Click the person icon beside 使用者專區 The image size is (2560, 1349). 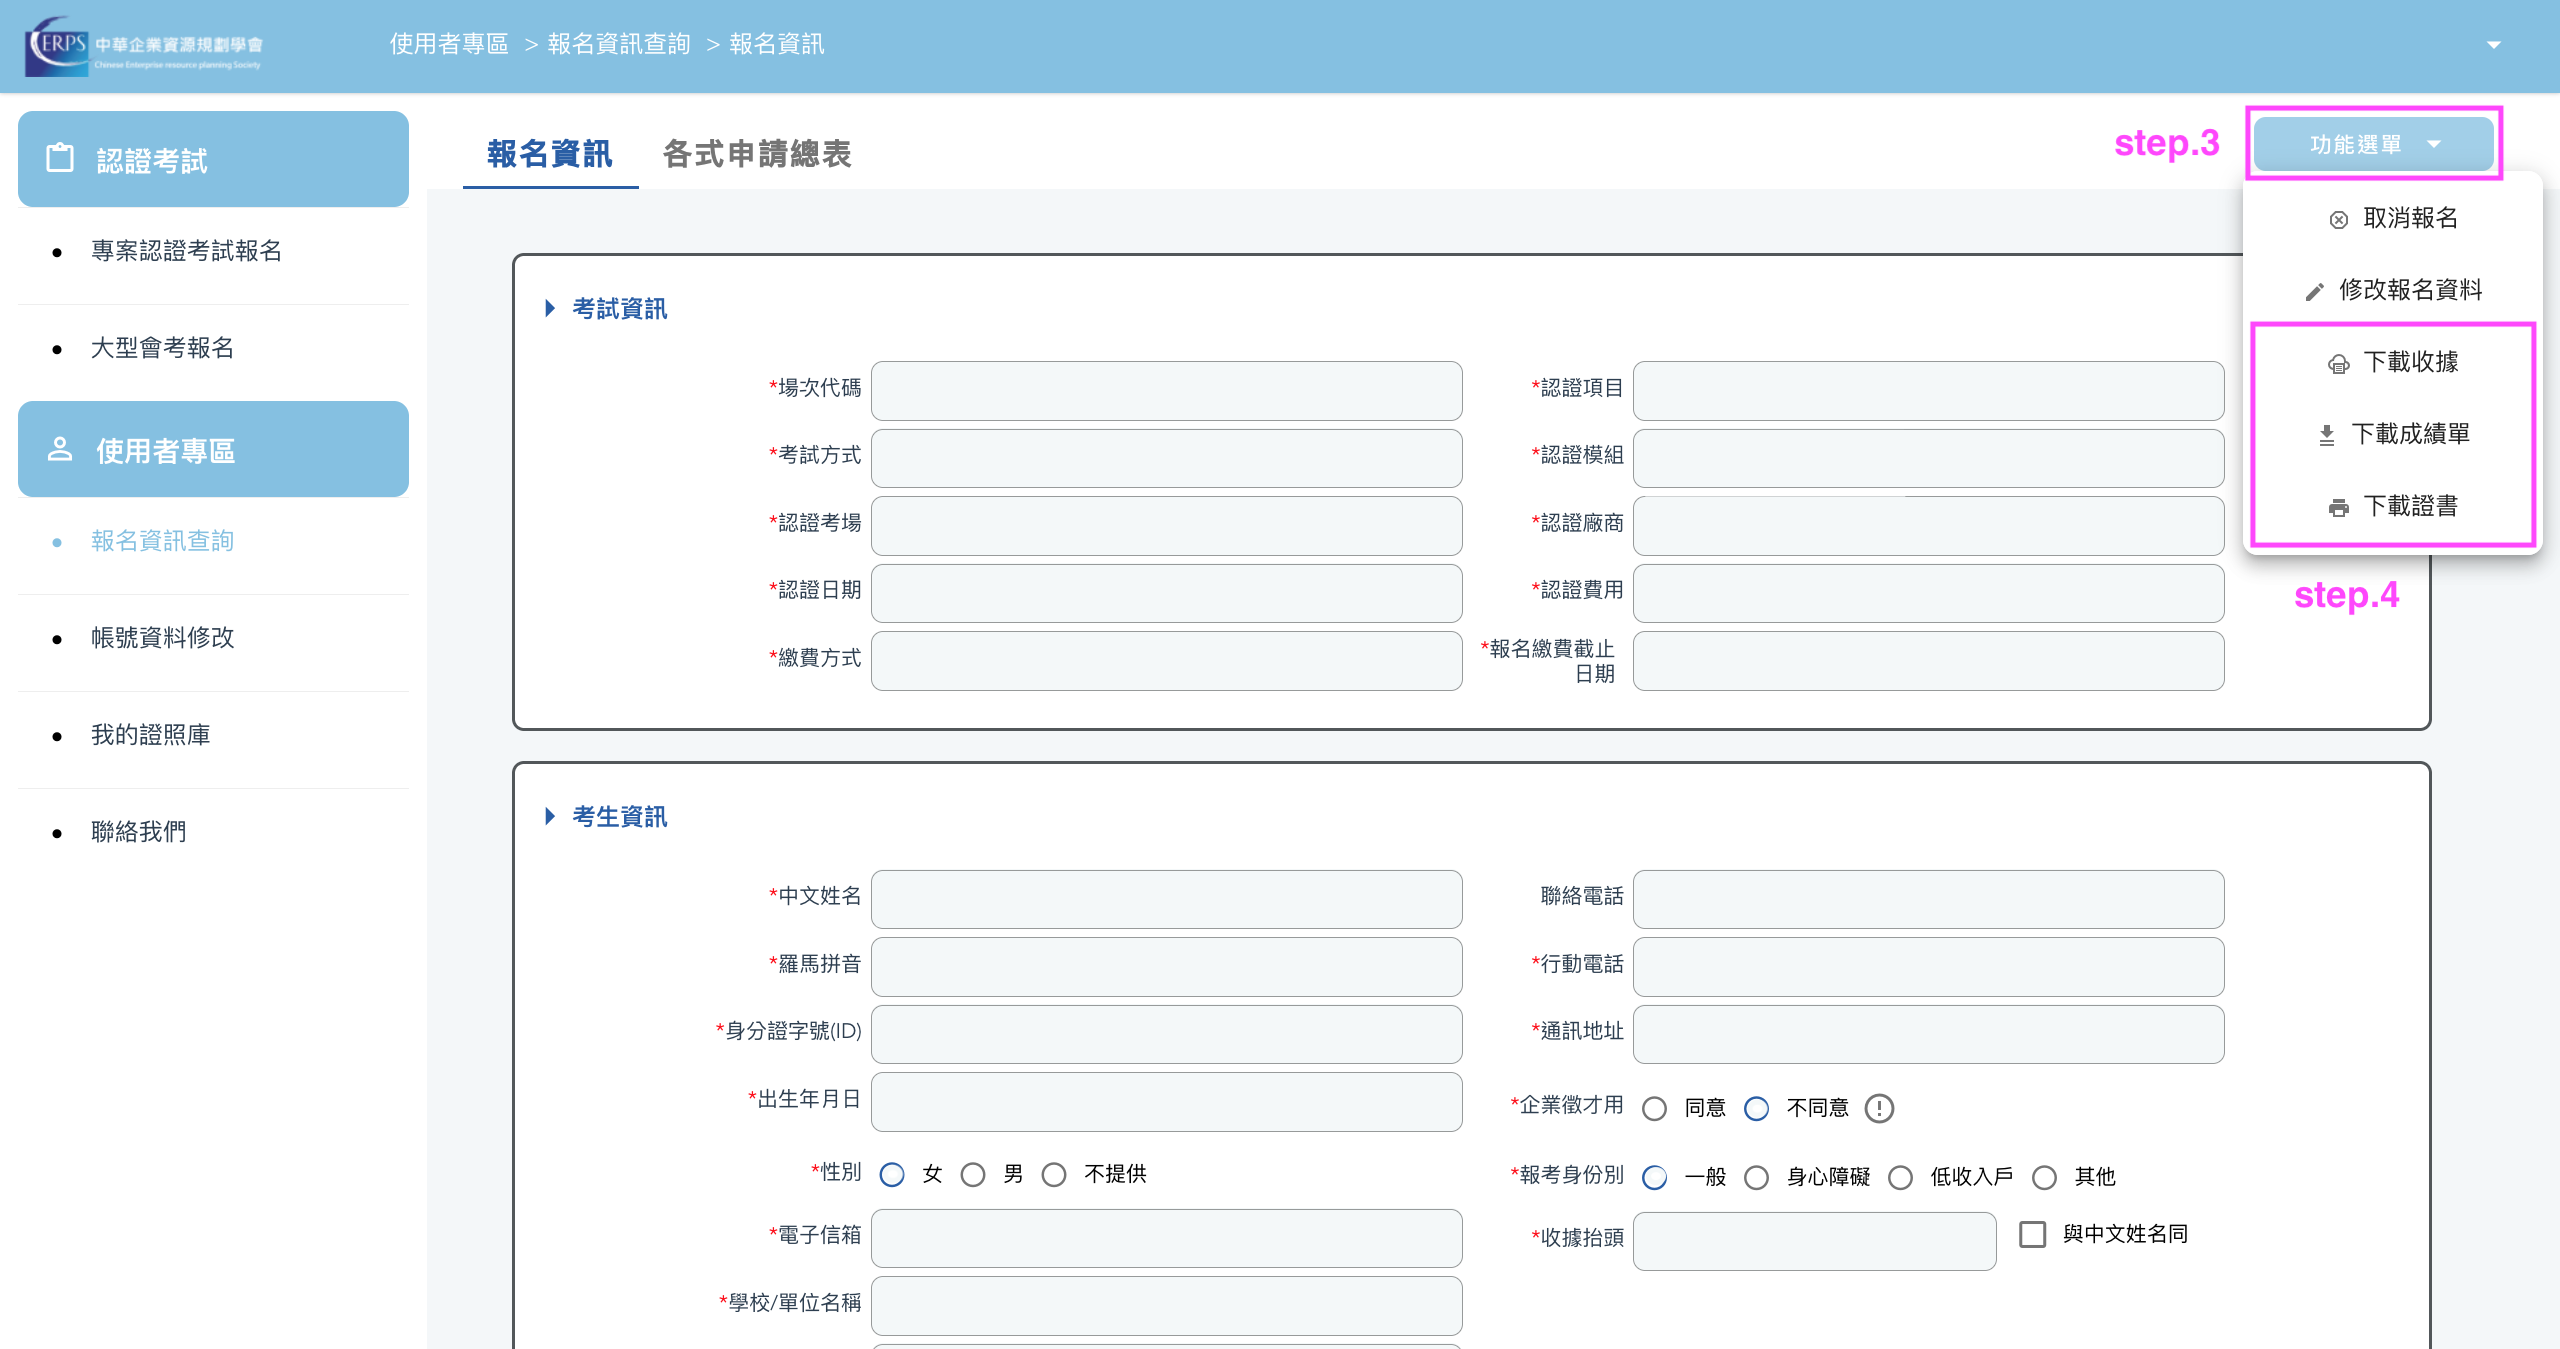(60, 449)
